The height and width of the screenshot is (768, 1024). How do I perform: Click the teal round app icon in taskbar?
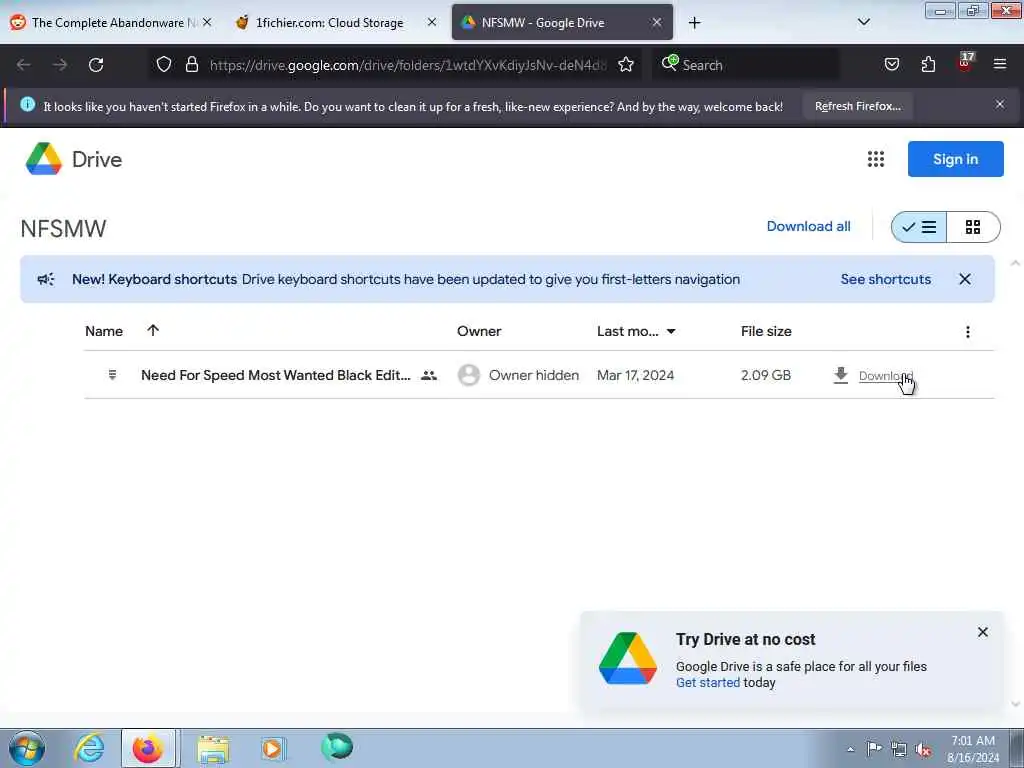337,747
